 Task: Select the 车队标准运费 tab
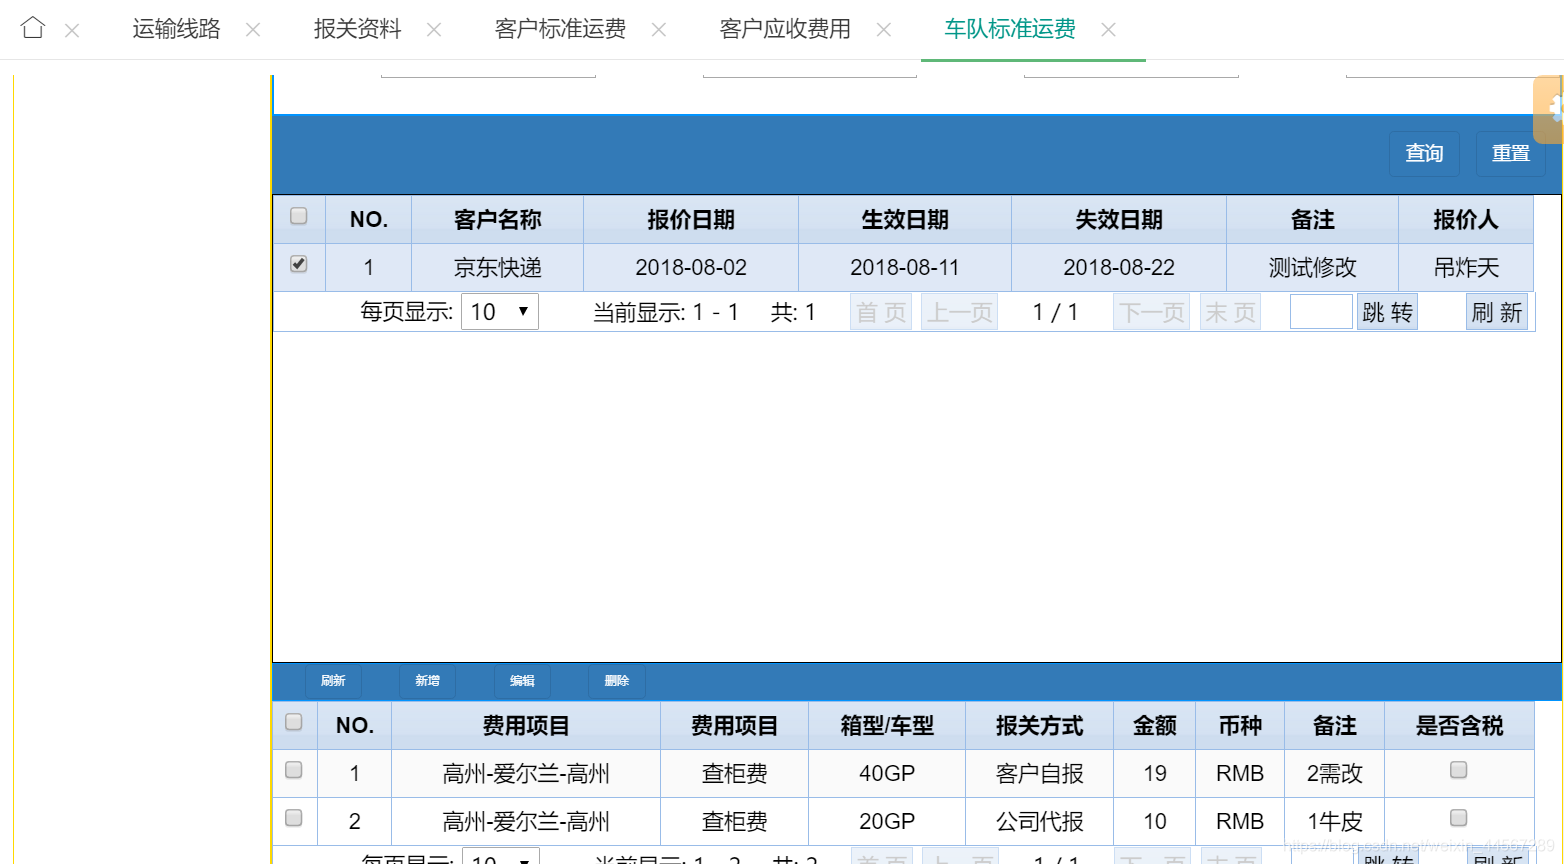[1010, 29]
